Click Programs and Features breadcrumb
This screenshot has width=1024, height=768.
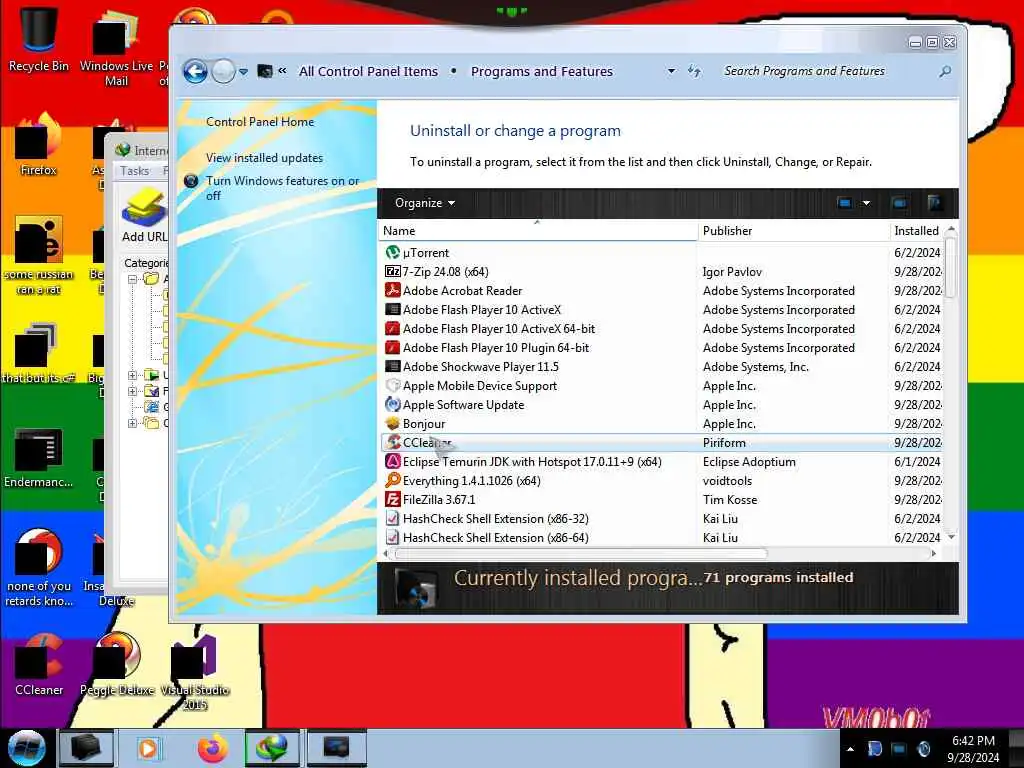tap(542, 71)
